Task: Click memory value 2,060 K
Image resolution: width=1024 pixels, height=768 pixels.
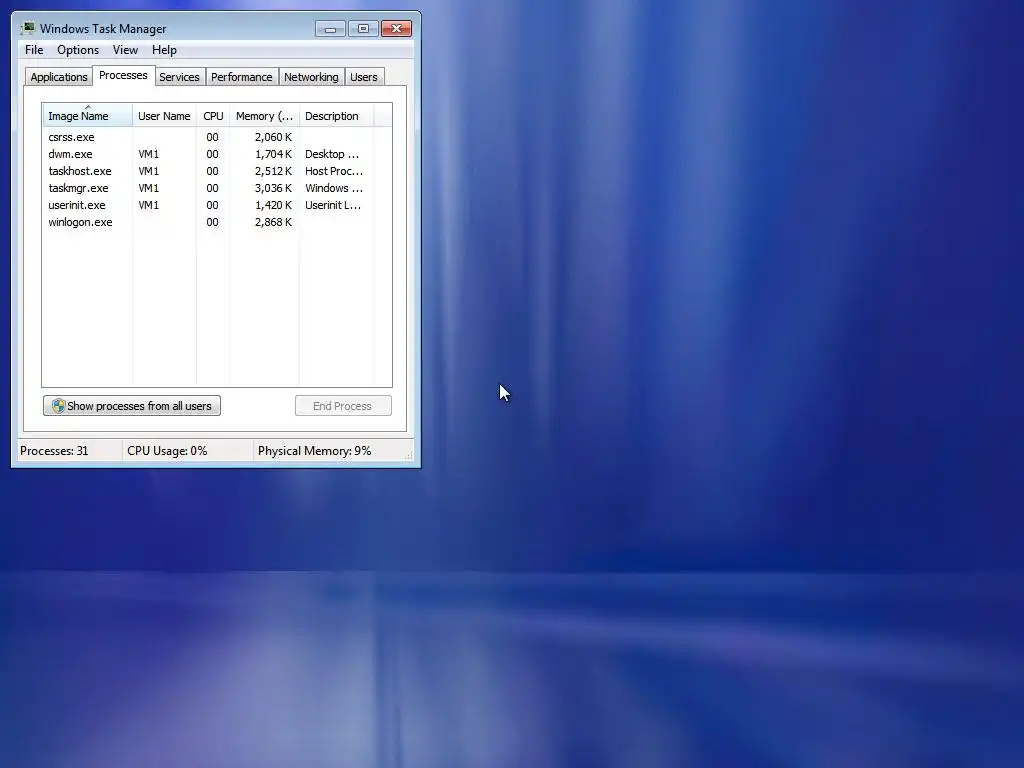Action: 273,137
